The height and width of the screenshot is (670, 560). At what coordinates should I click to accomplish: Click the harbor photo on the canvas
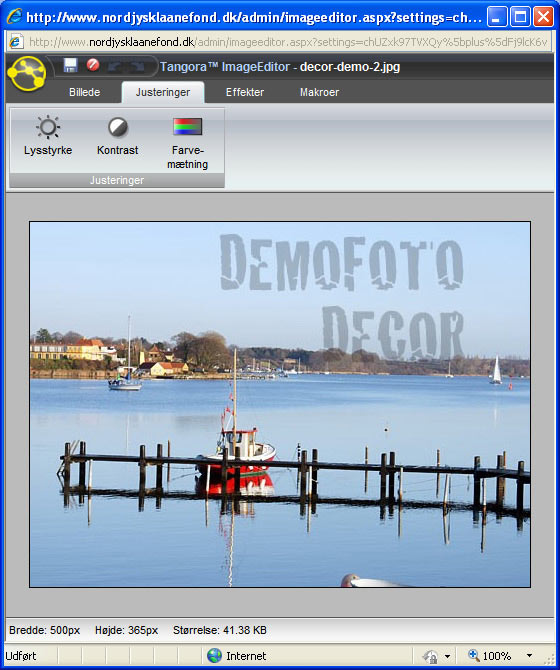pos(280,404)
